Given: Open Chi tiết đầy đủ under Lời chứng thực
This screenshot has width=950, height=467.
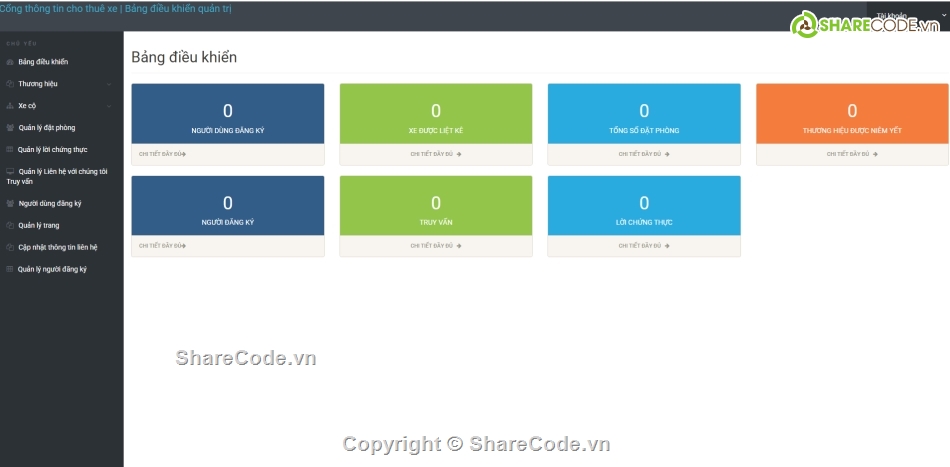Looking at the screenshot, I should pos(644,246).
